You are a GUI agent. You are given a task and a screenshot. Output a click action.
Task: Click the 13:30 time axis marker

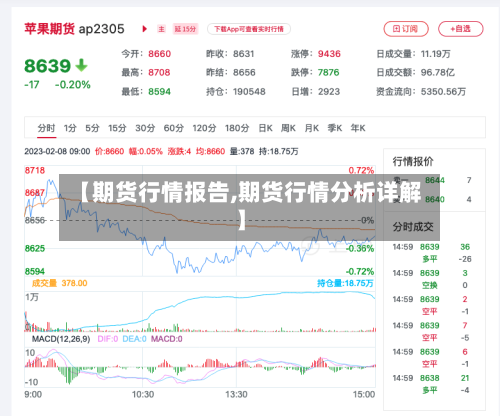tap(236, 395)
